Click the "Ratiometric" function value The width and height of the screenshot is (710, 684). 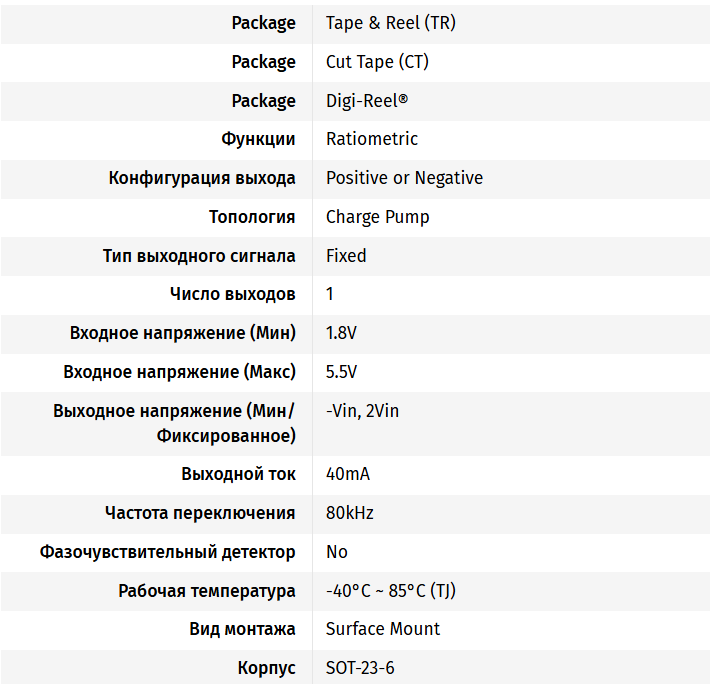coord(372,139)
